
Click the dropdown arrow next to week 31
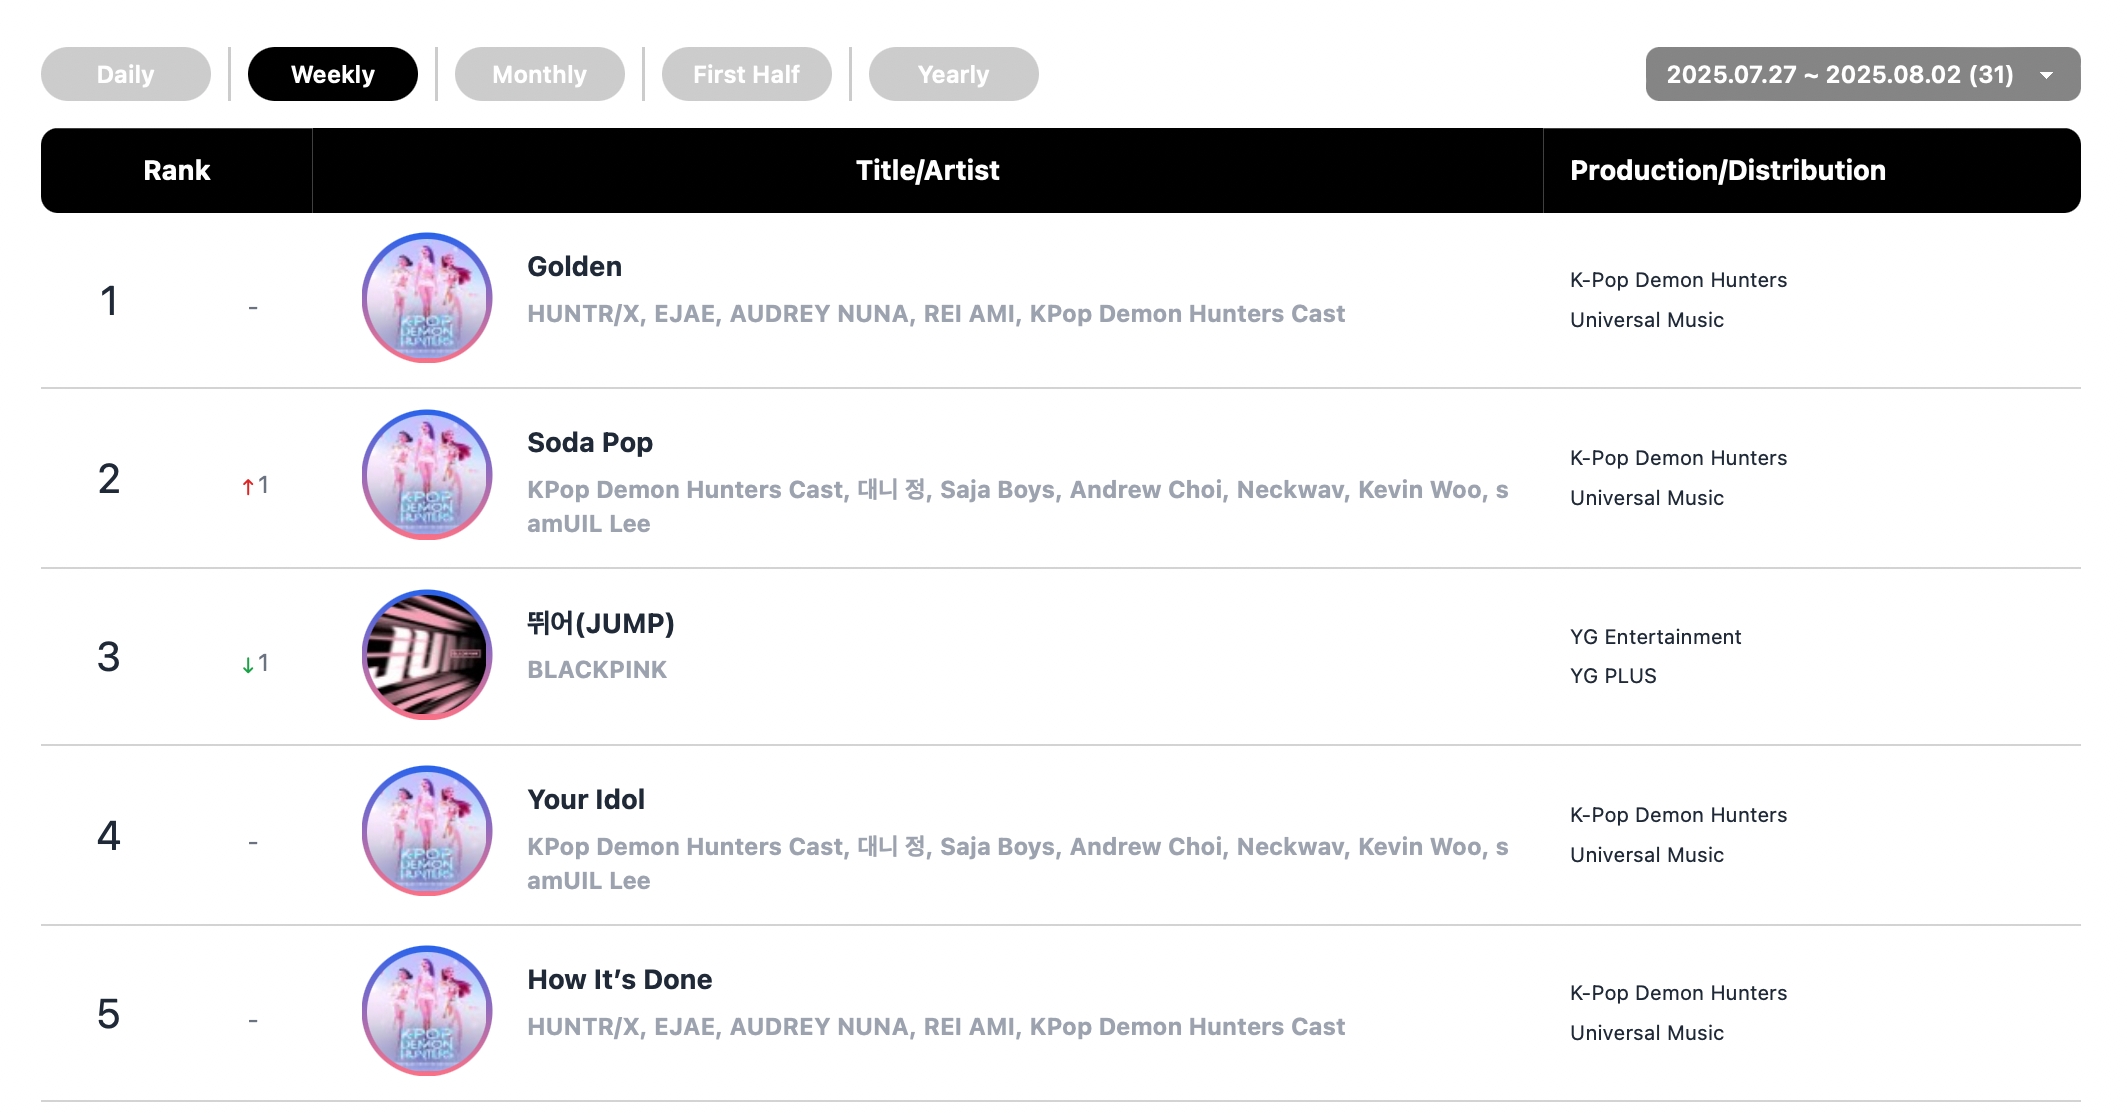[x=2046, y=75]
